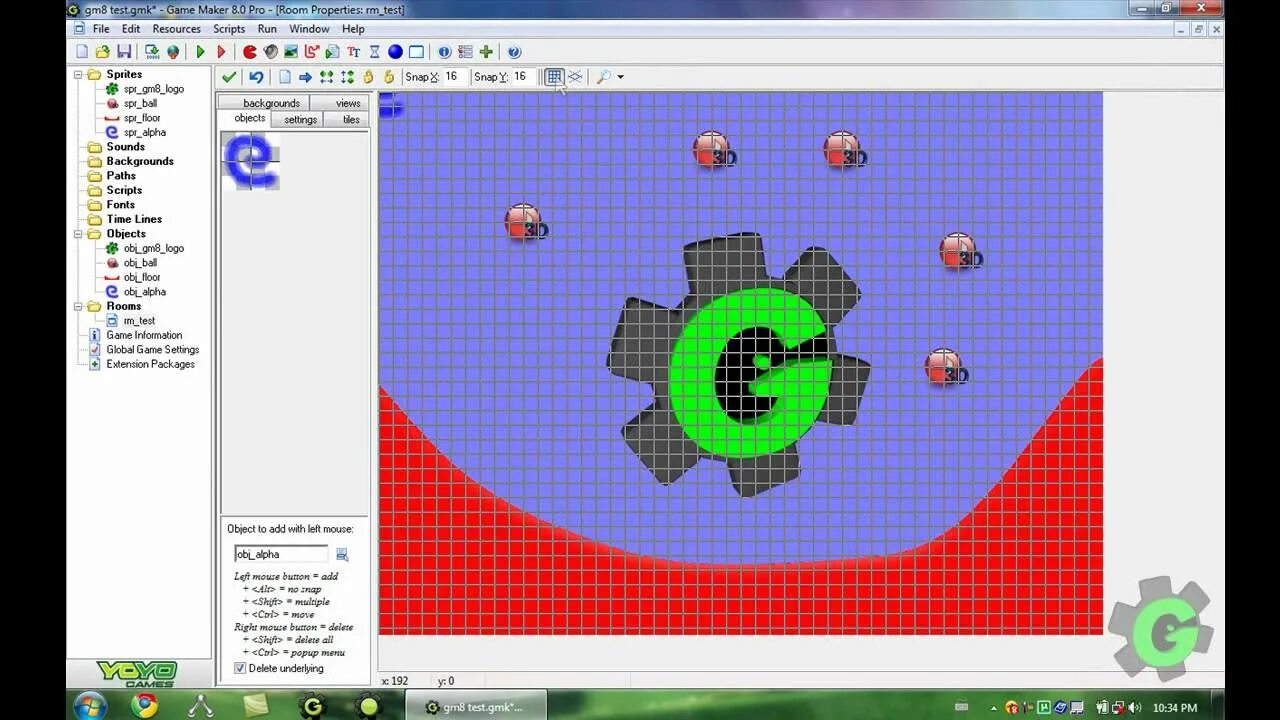Viewport: 1280px width, 720px height.
Task: Open Game Information tree entry
Action: pyautogui.click(x=144, y=335)
